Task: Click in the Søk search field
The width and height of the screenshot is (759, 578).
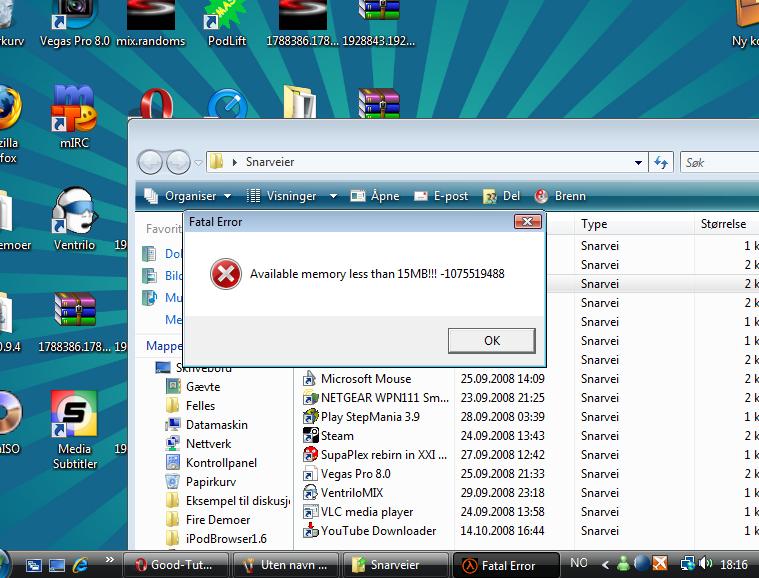Action: click(720, 163)
